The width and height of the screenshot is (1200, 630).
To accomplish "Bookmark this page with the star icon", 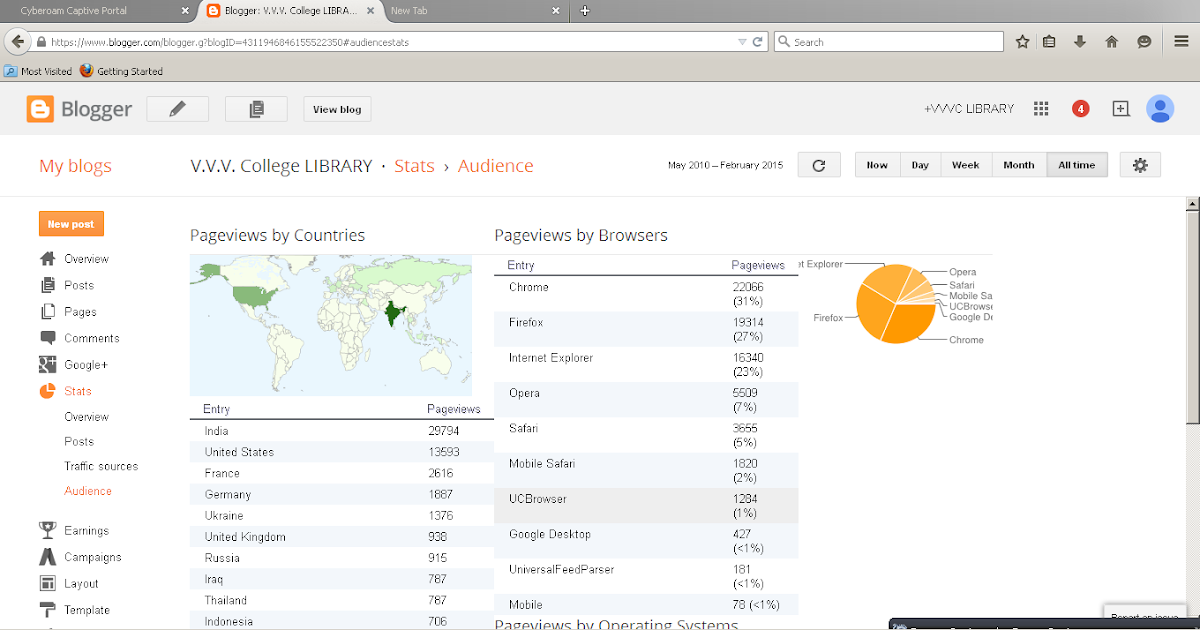I will 1022,42.
